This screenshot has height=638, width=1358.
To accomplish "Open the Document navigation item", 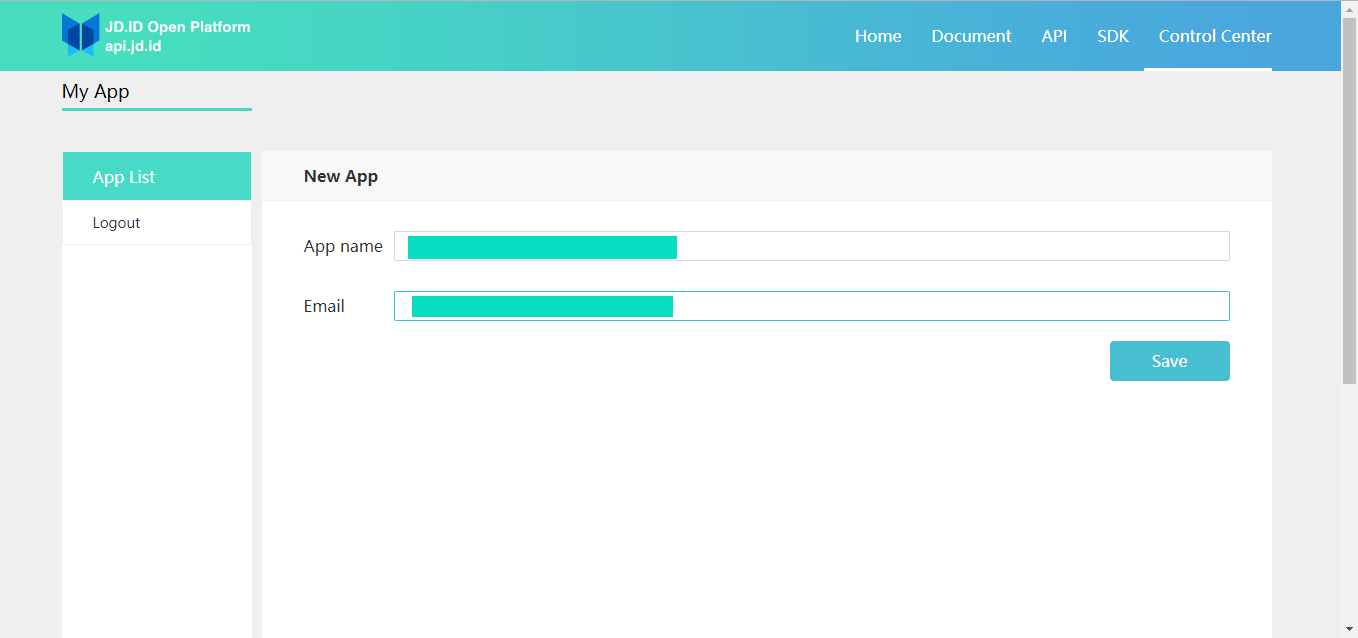I will pos(971,36).
